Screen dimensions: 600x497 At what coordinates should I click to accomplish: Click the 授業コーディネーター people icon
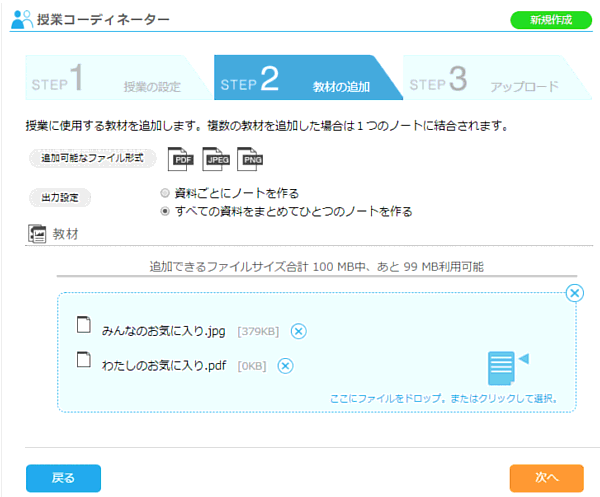tap(22, 20)
